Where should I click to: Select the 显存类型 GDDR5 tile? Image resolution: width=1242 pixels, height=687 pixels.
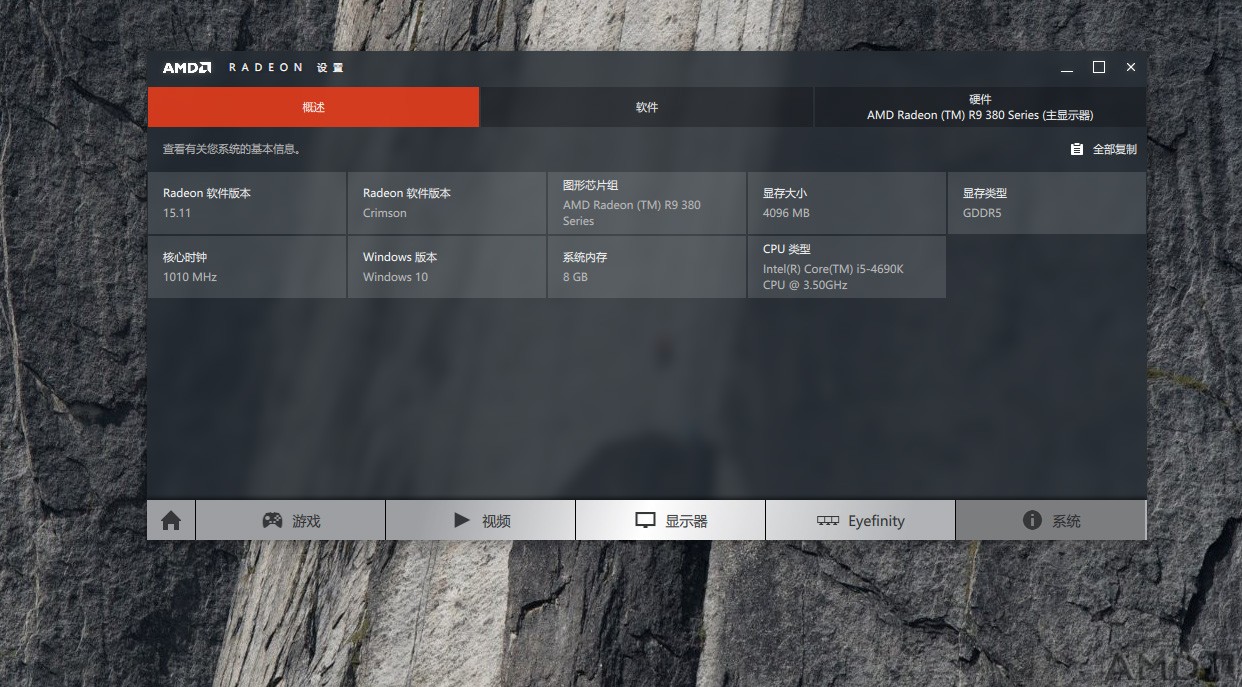1047,203
